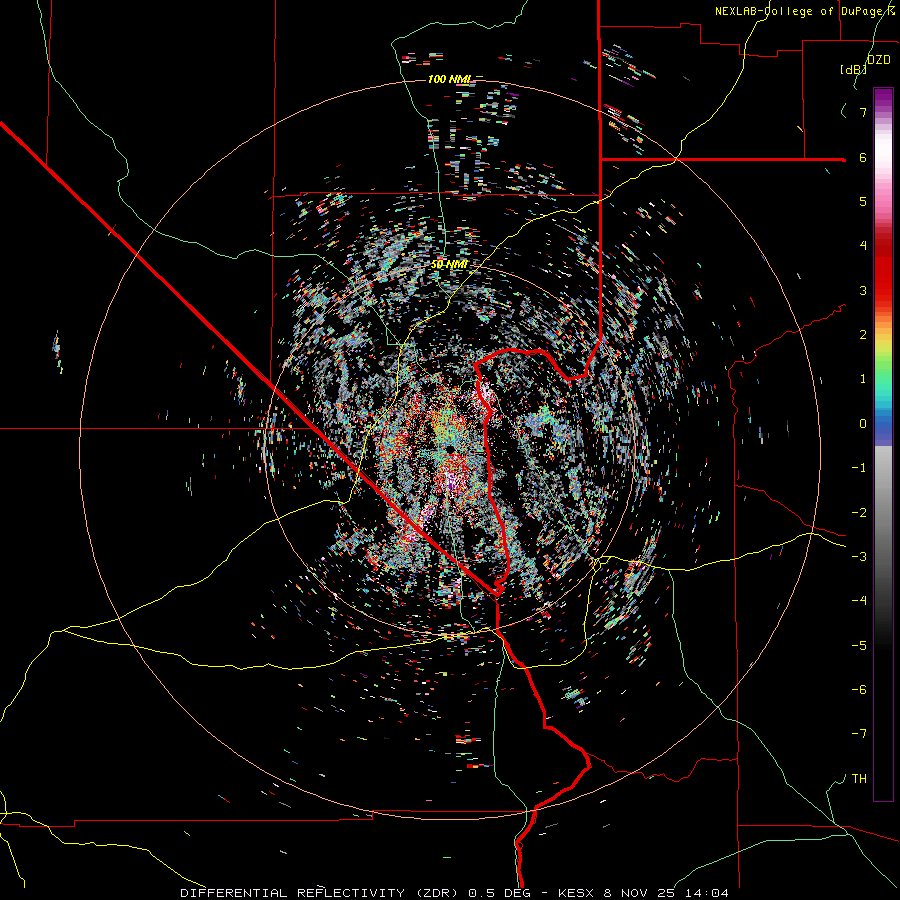Click the Differential Reflectivity caption text
Viewport: 900px width, 900px height.
coord(454,893)
